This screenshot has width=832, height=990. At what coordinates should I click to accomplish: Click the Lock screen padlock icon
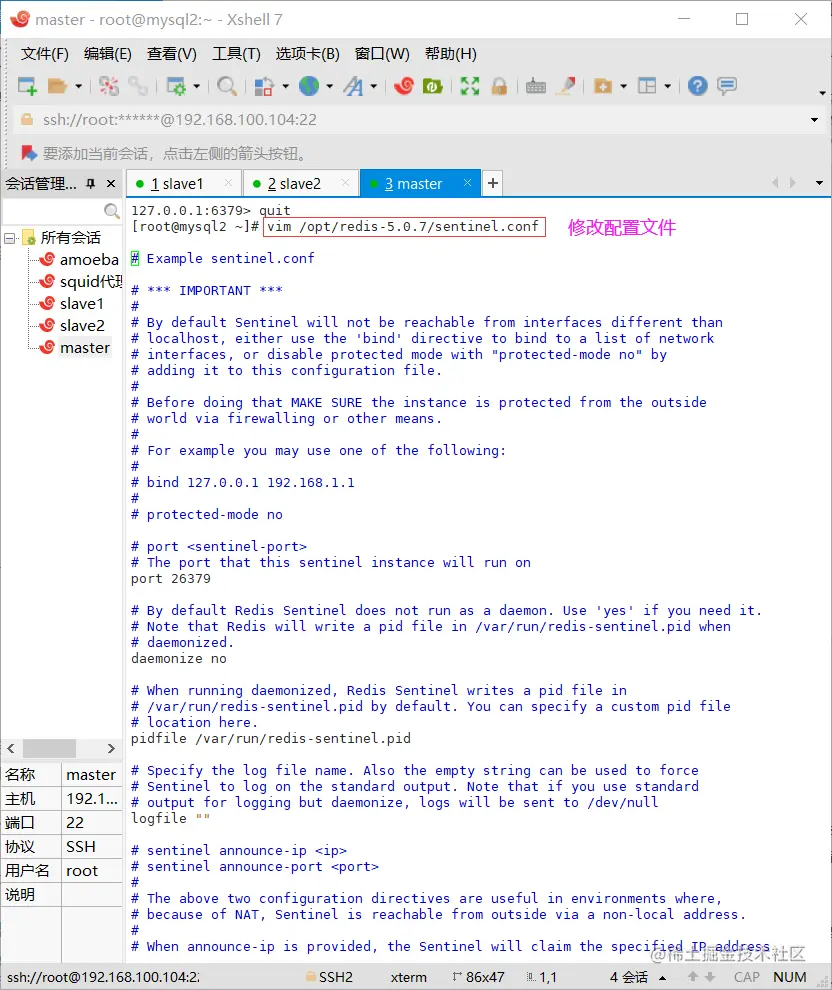point(499,86)
